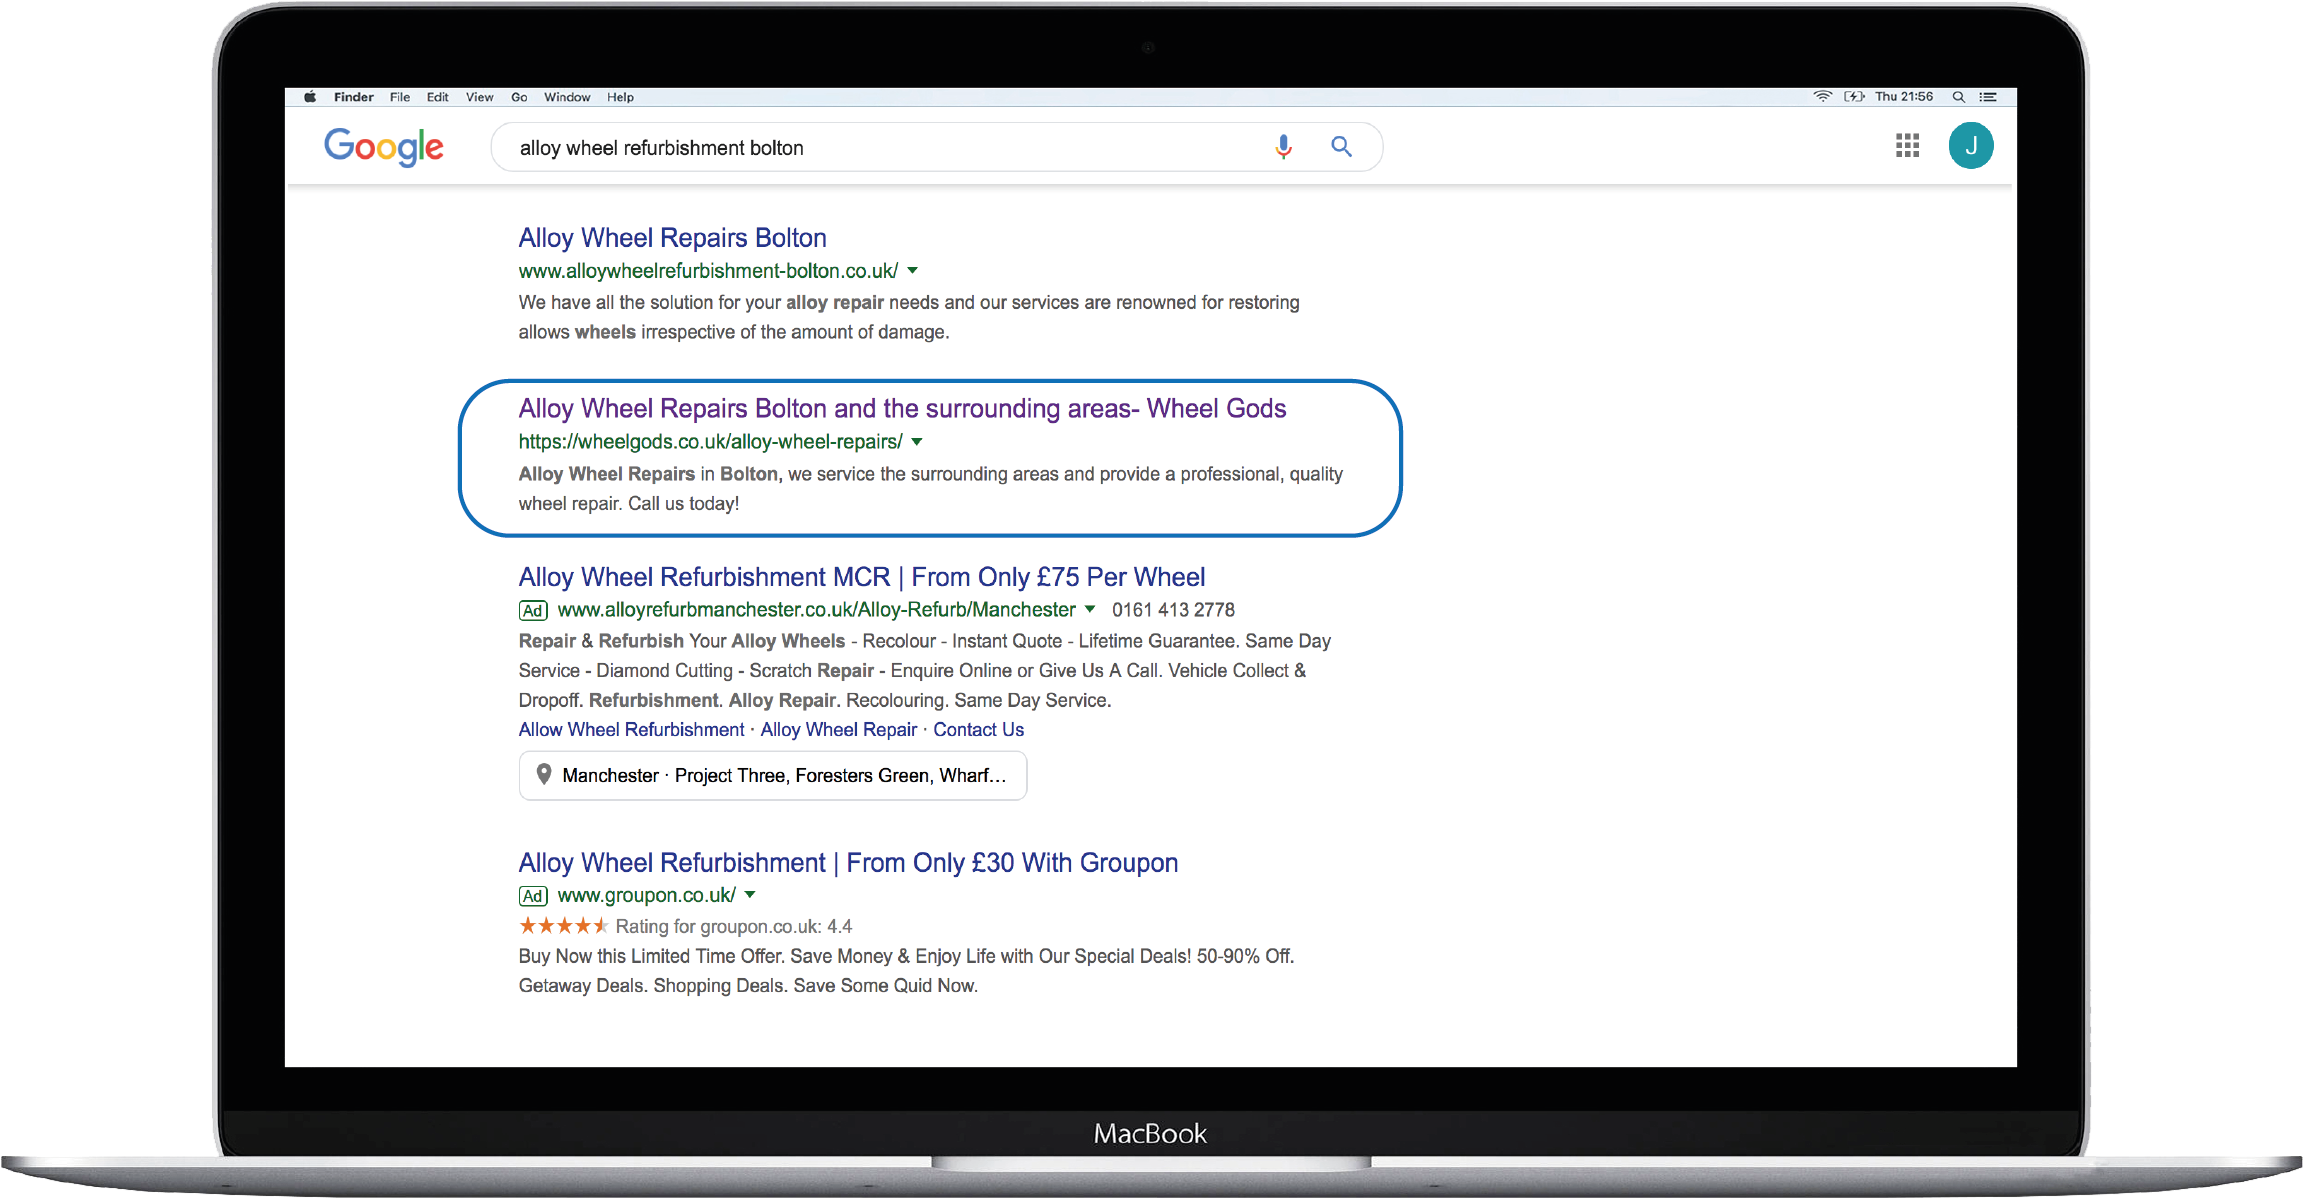Click the battery charging icon

[x=1854, y=97]
